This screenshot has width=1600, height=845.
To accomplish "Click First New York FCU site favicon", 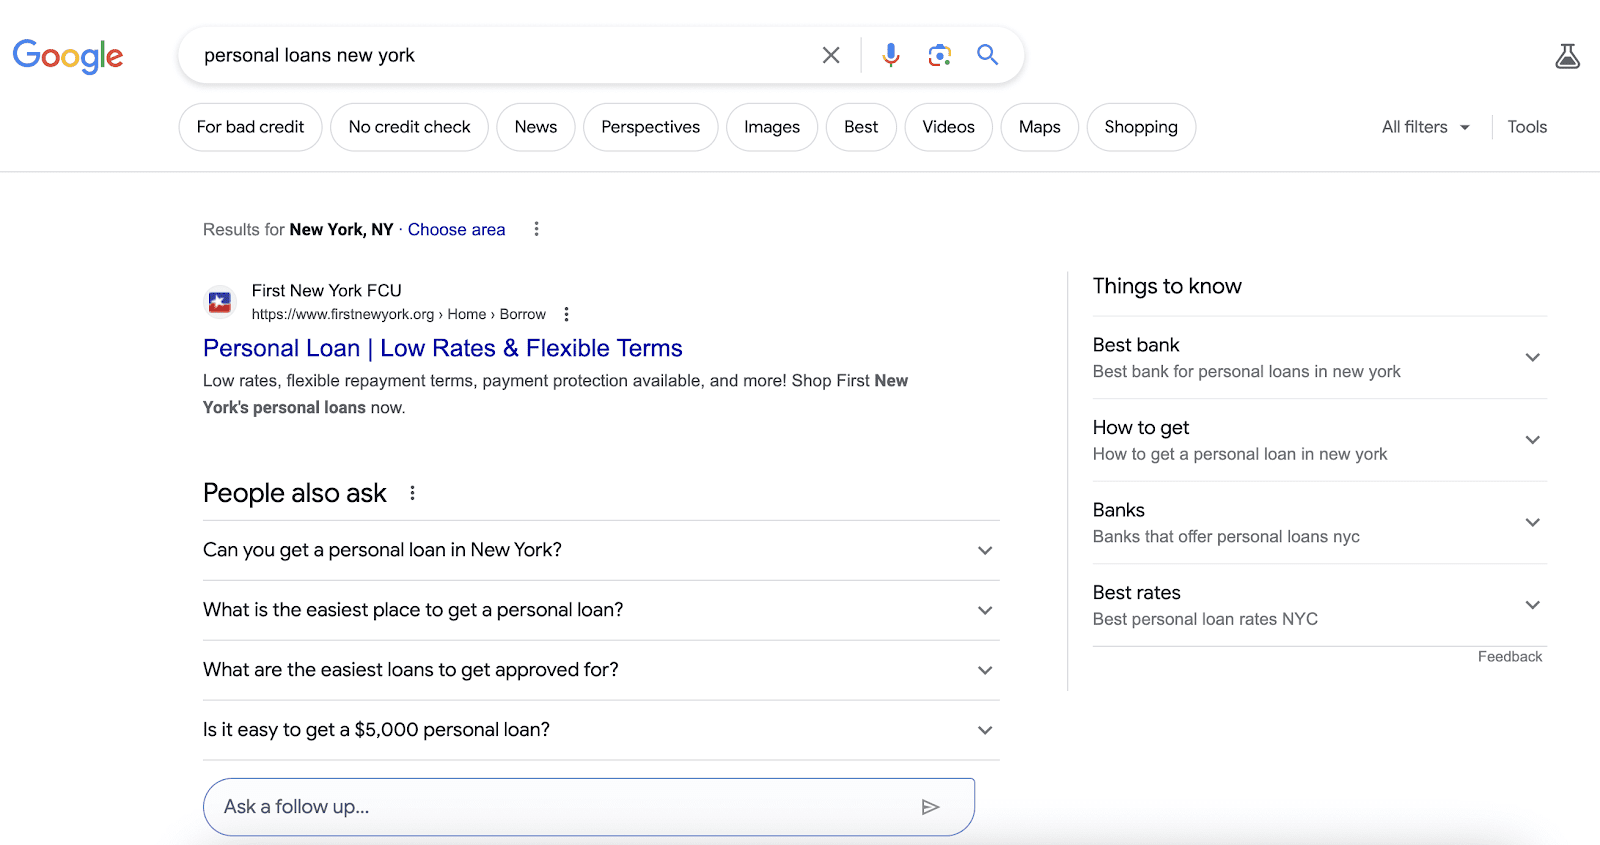I will click(220, 301).
